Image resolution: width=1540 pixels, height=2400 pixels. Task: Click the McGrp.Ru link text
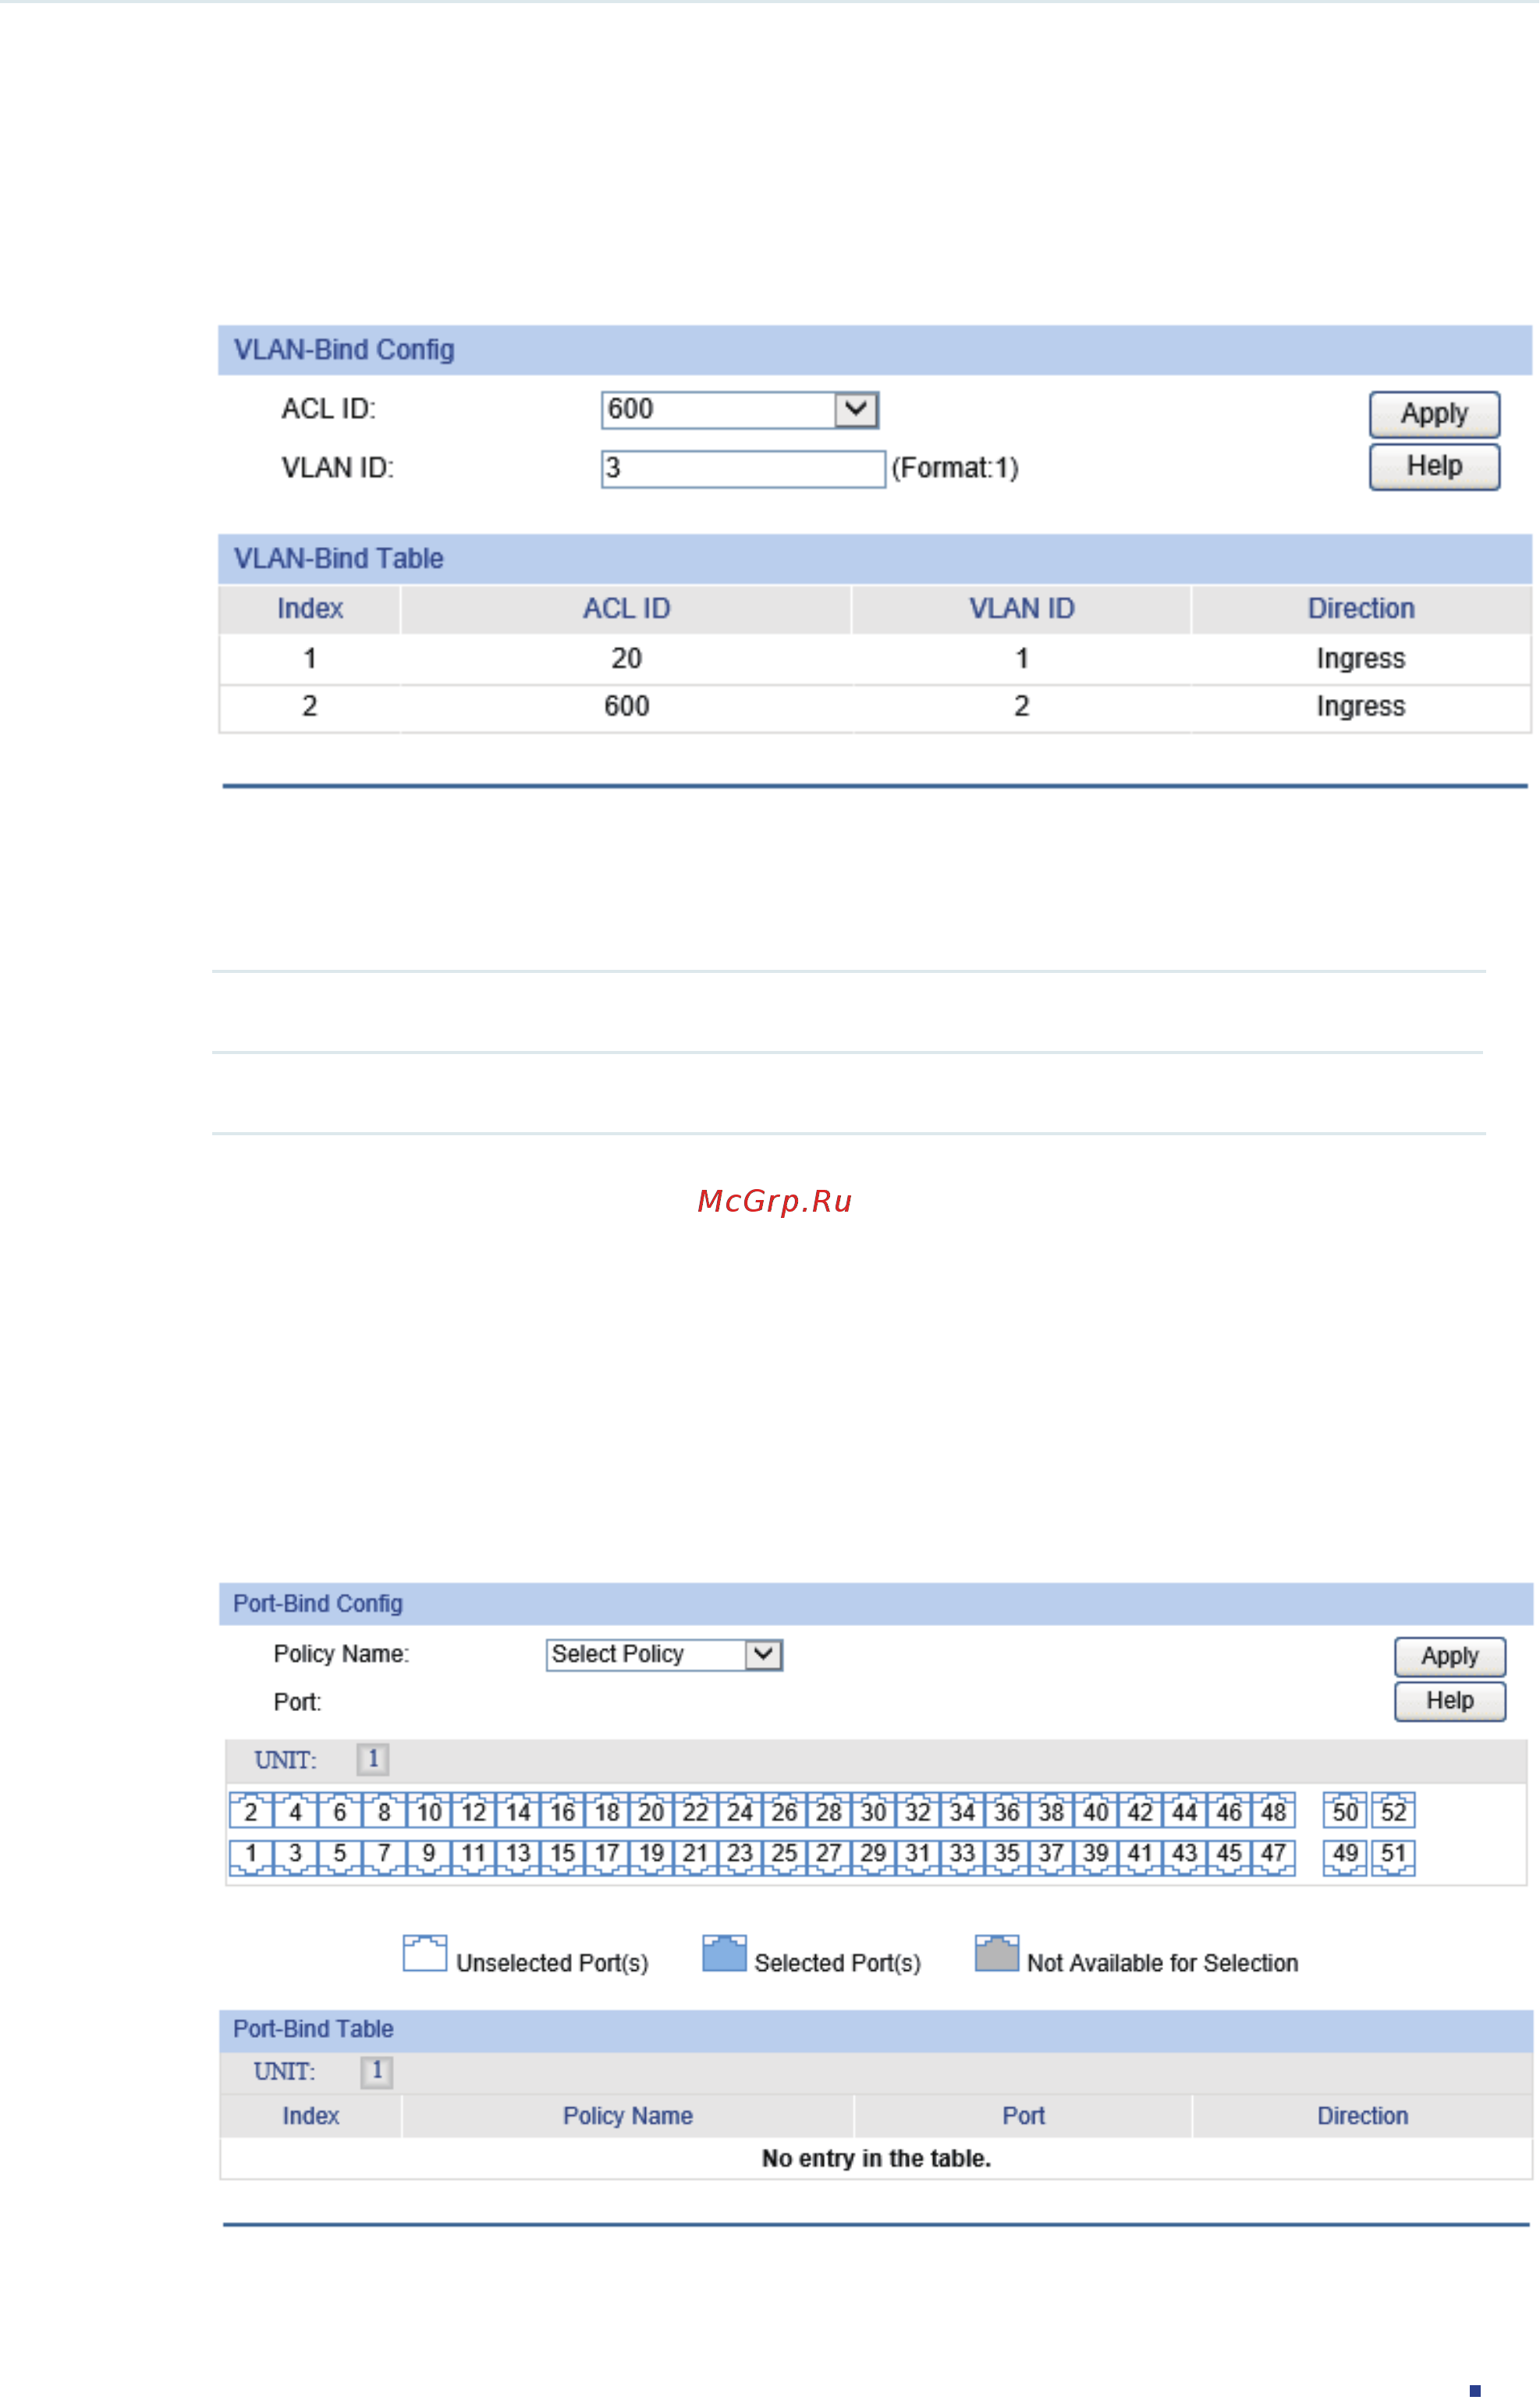(x=775, y=1201)
